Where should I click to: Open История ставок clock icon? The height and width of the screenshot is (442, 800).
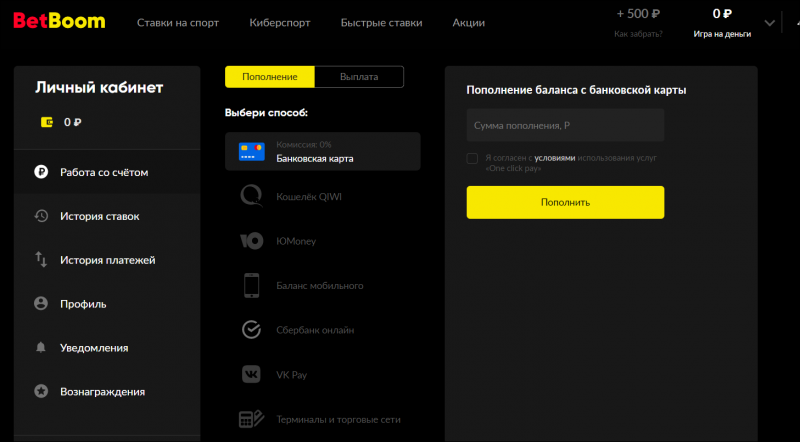pyautogui.click(x=41, y=216)
